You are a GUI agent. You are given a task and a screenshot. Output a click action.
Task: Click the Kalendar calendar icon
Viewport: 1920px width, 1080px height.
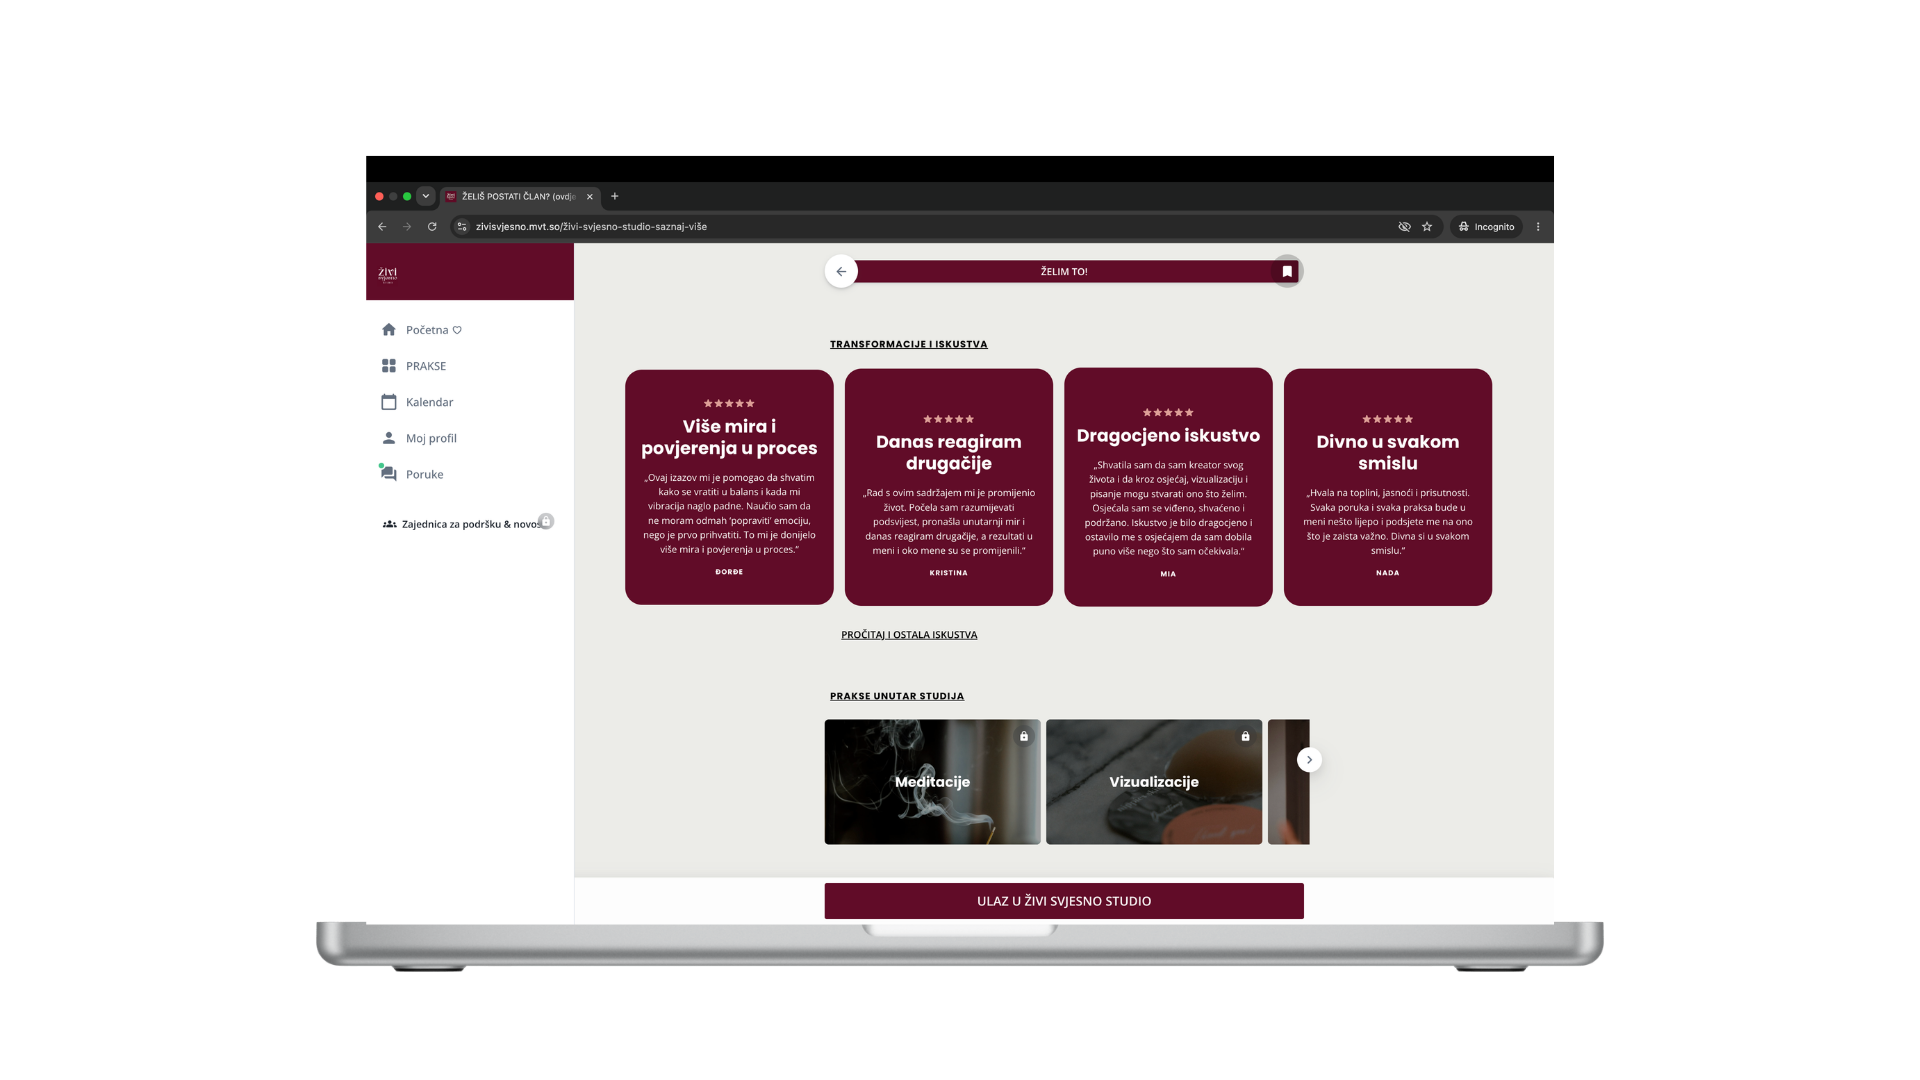(x=389, y=402)
